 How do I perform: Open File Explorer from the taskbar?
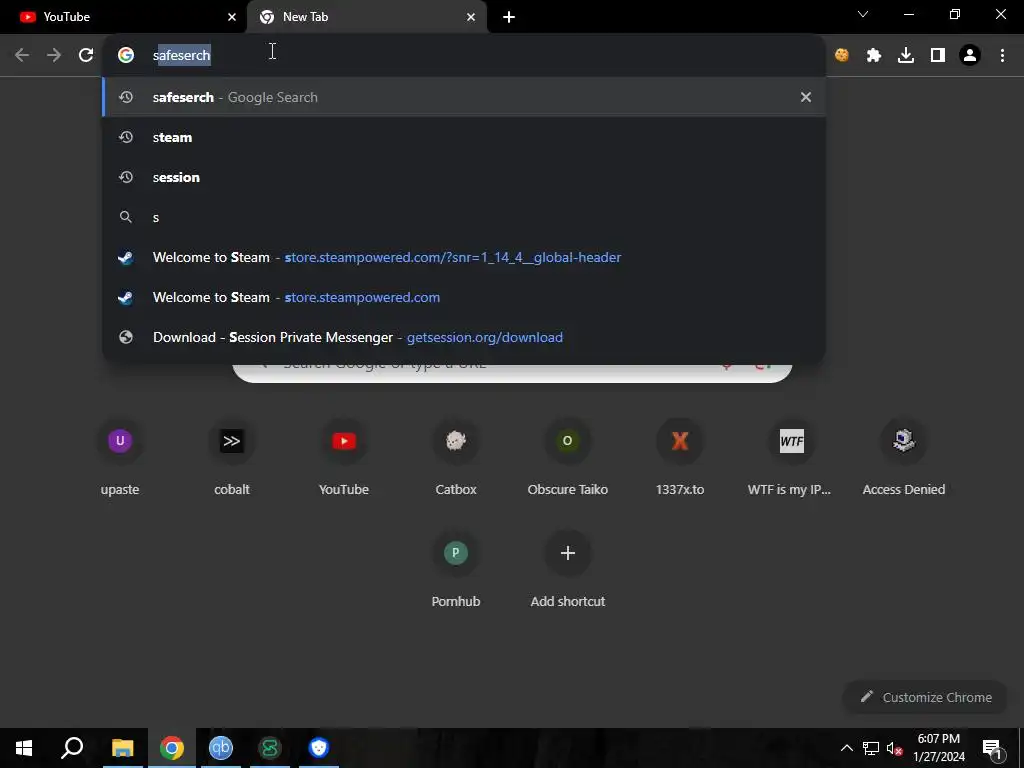coord(122,748)
